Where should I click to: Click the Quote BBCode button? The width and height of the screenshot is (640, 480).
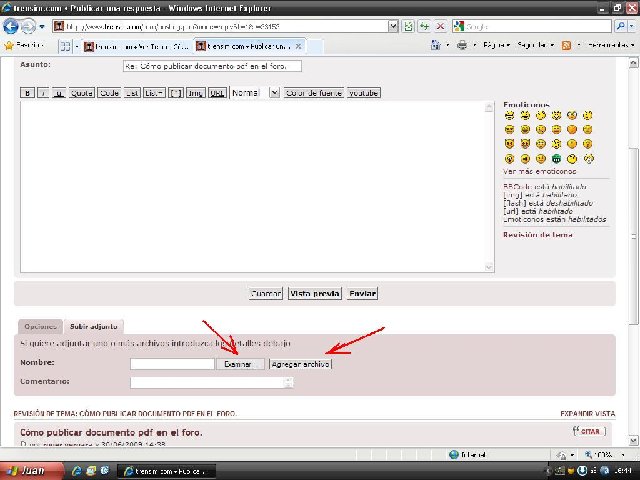(x=81, y=93)
